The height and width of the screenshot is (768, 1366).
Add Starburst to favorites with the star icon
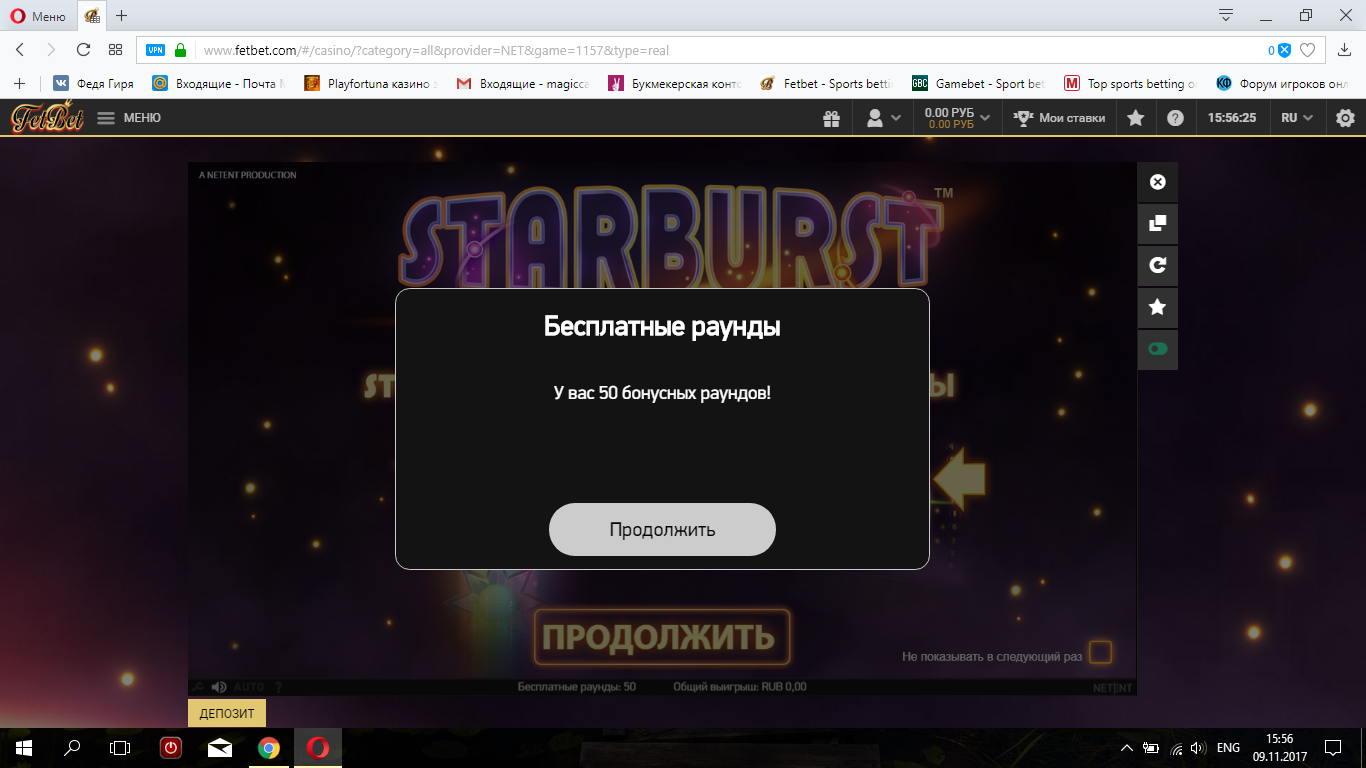pos(1158,308)
